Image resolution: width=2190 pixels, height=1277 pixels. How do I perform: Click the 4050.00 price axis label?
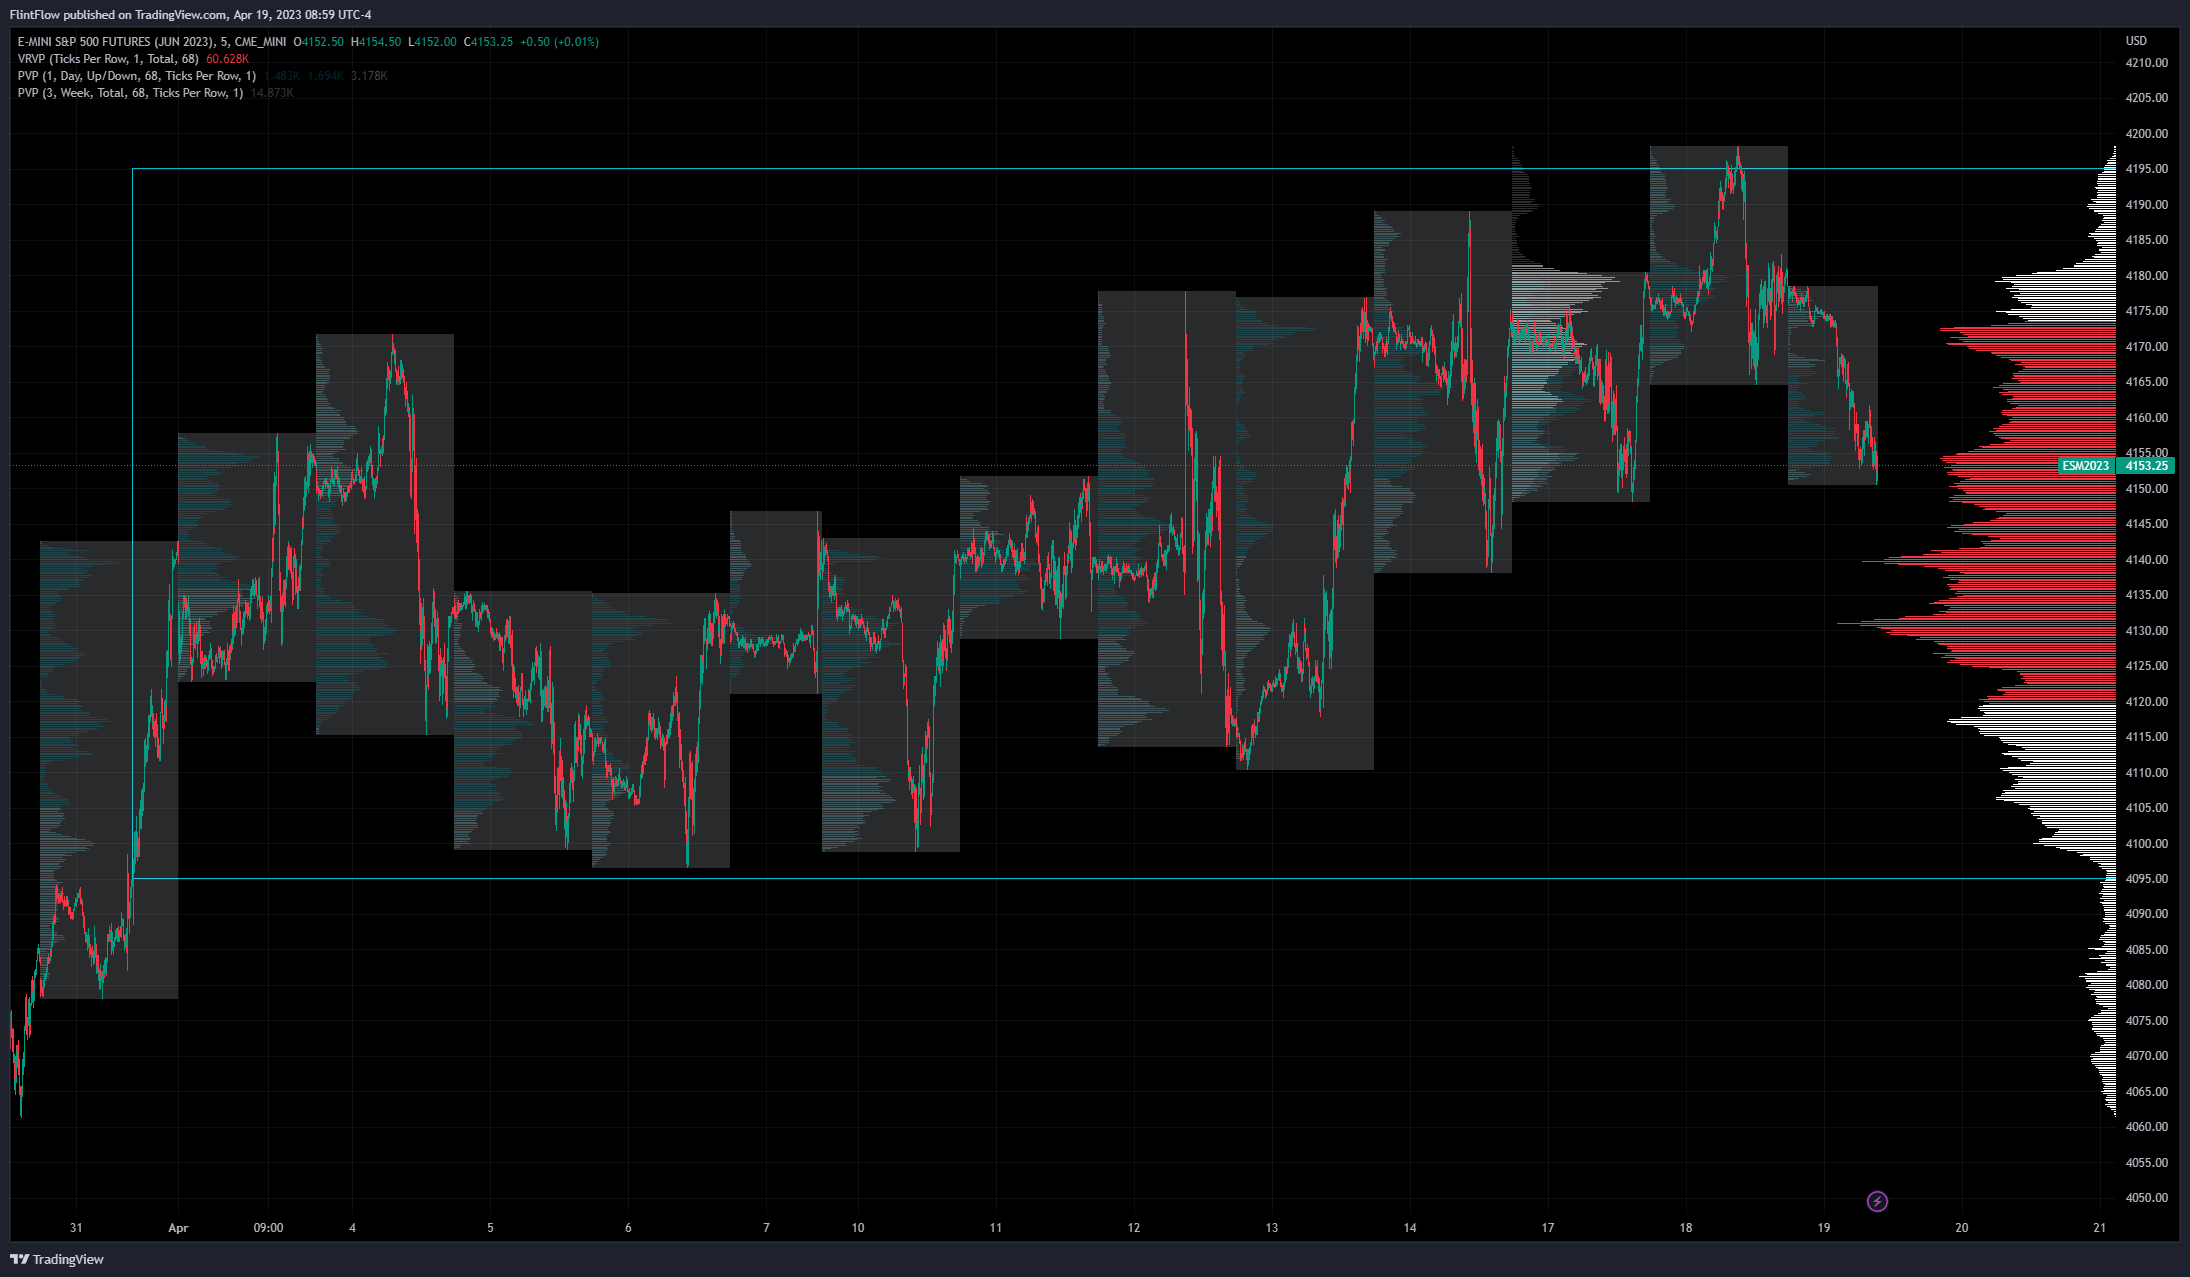[x=2146, y=1198]
